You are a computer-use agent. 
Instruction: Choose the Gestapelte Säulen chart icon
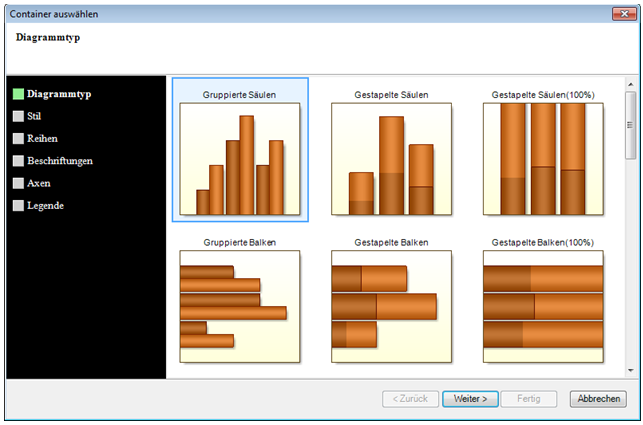click(x=391, y=158)
